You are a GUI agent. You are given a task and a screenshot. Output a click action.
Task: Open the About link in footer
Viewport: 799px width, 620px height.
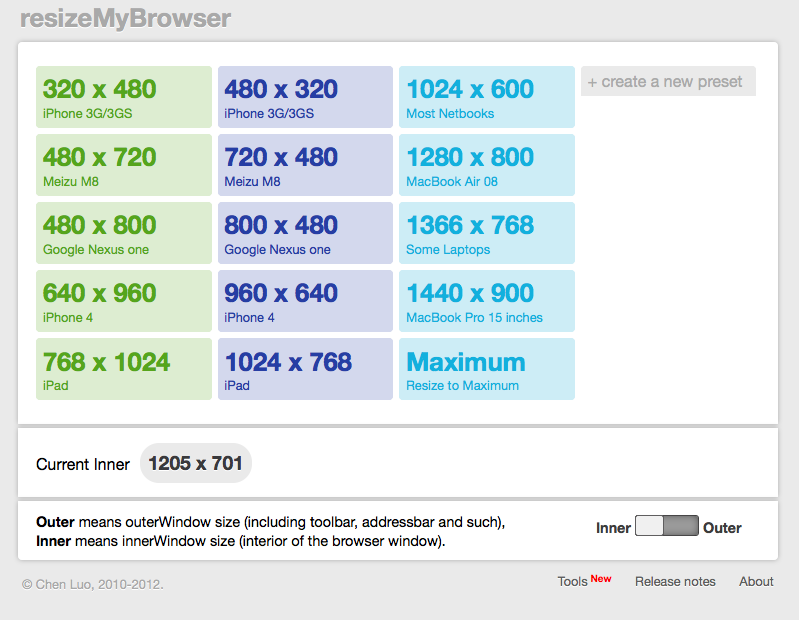[x=756, y=581]
